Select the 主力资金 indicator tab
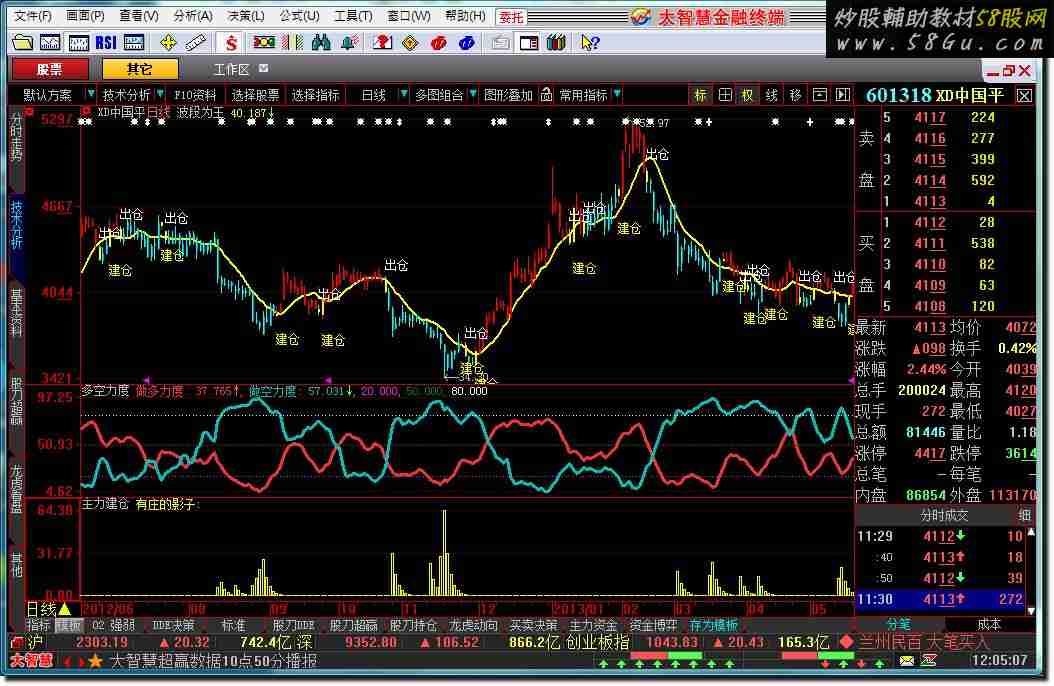This screenshot has width=1054, height=686. coord(593,626)
